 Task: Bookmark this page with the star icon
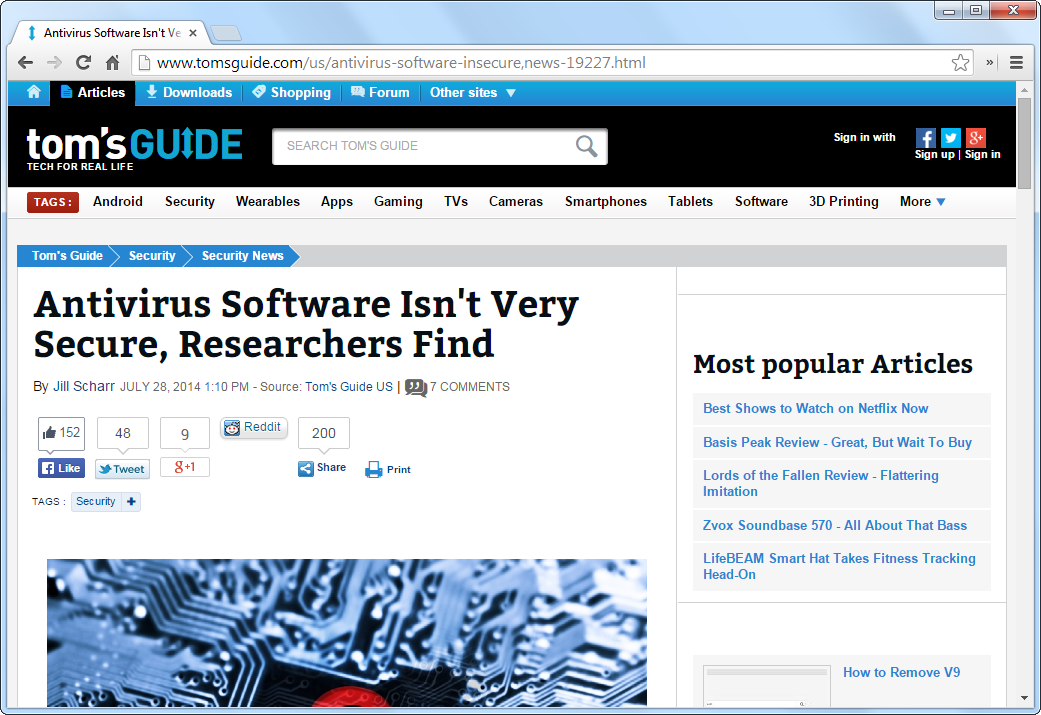[960, 63]
